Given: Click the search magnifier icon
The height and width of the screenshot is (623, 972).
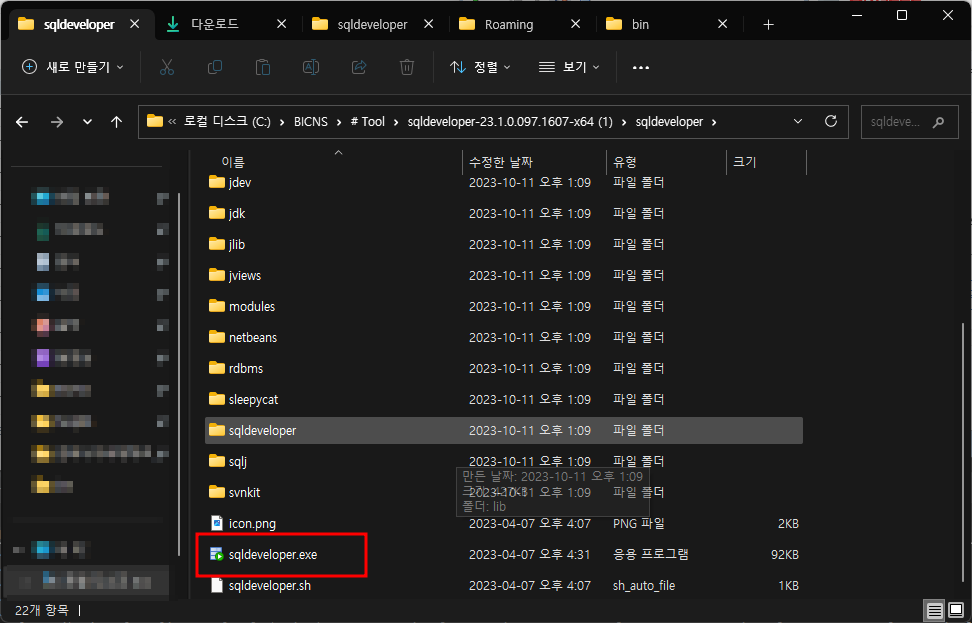Looking at the screenshot, I should pyautogui.click(x=938, y=122).
